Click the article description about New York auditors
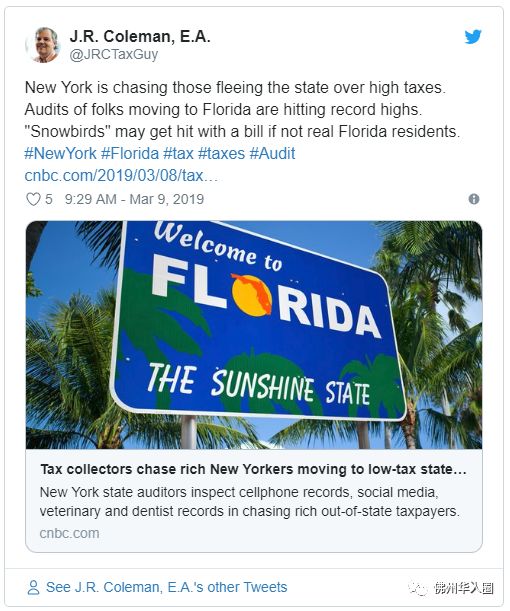510x611 pixels. click(250, 502)
